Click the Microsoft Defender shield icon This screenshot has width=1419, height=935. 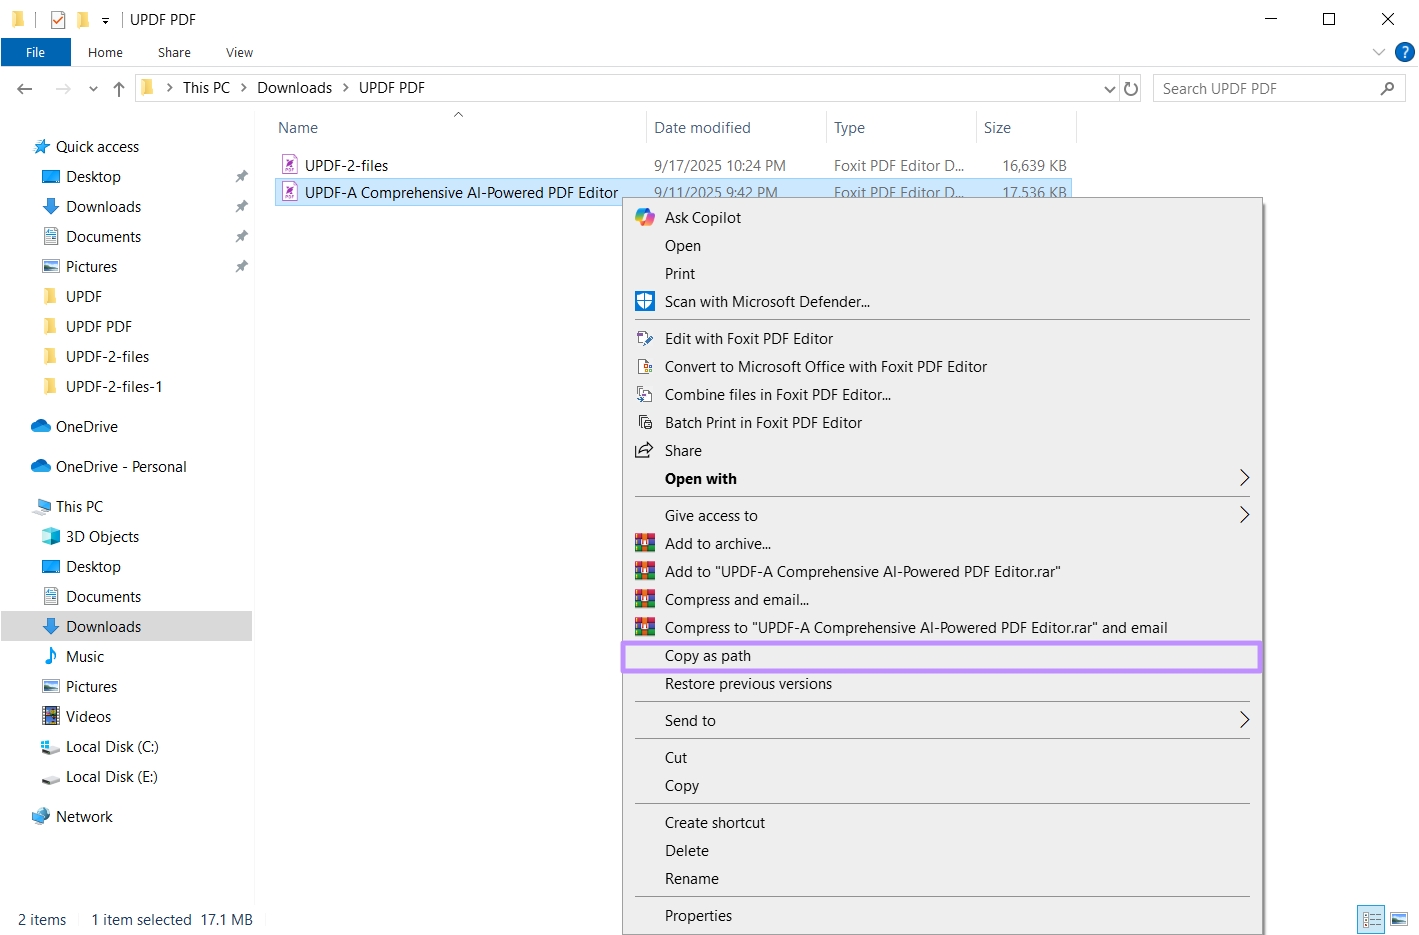(644, 301)
